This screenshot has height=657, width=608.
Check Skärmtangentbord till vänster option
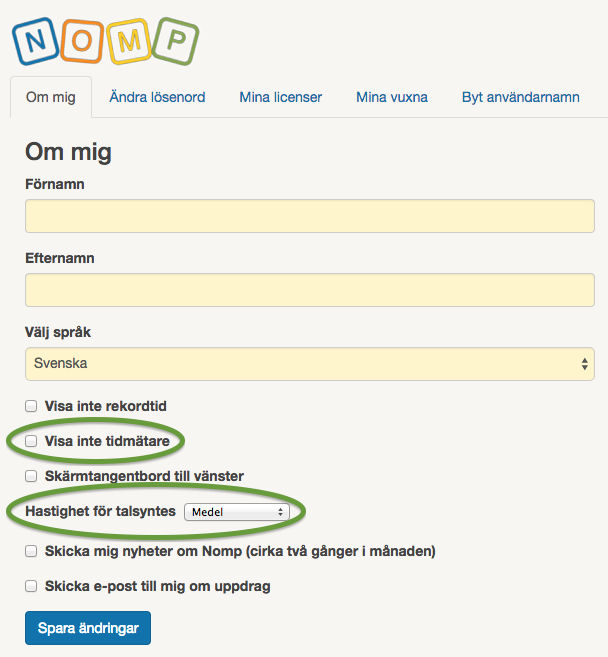(x=31, y=476)
